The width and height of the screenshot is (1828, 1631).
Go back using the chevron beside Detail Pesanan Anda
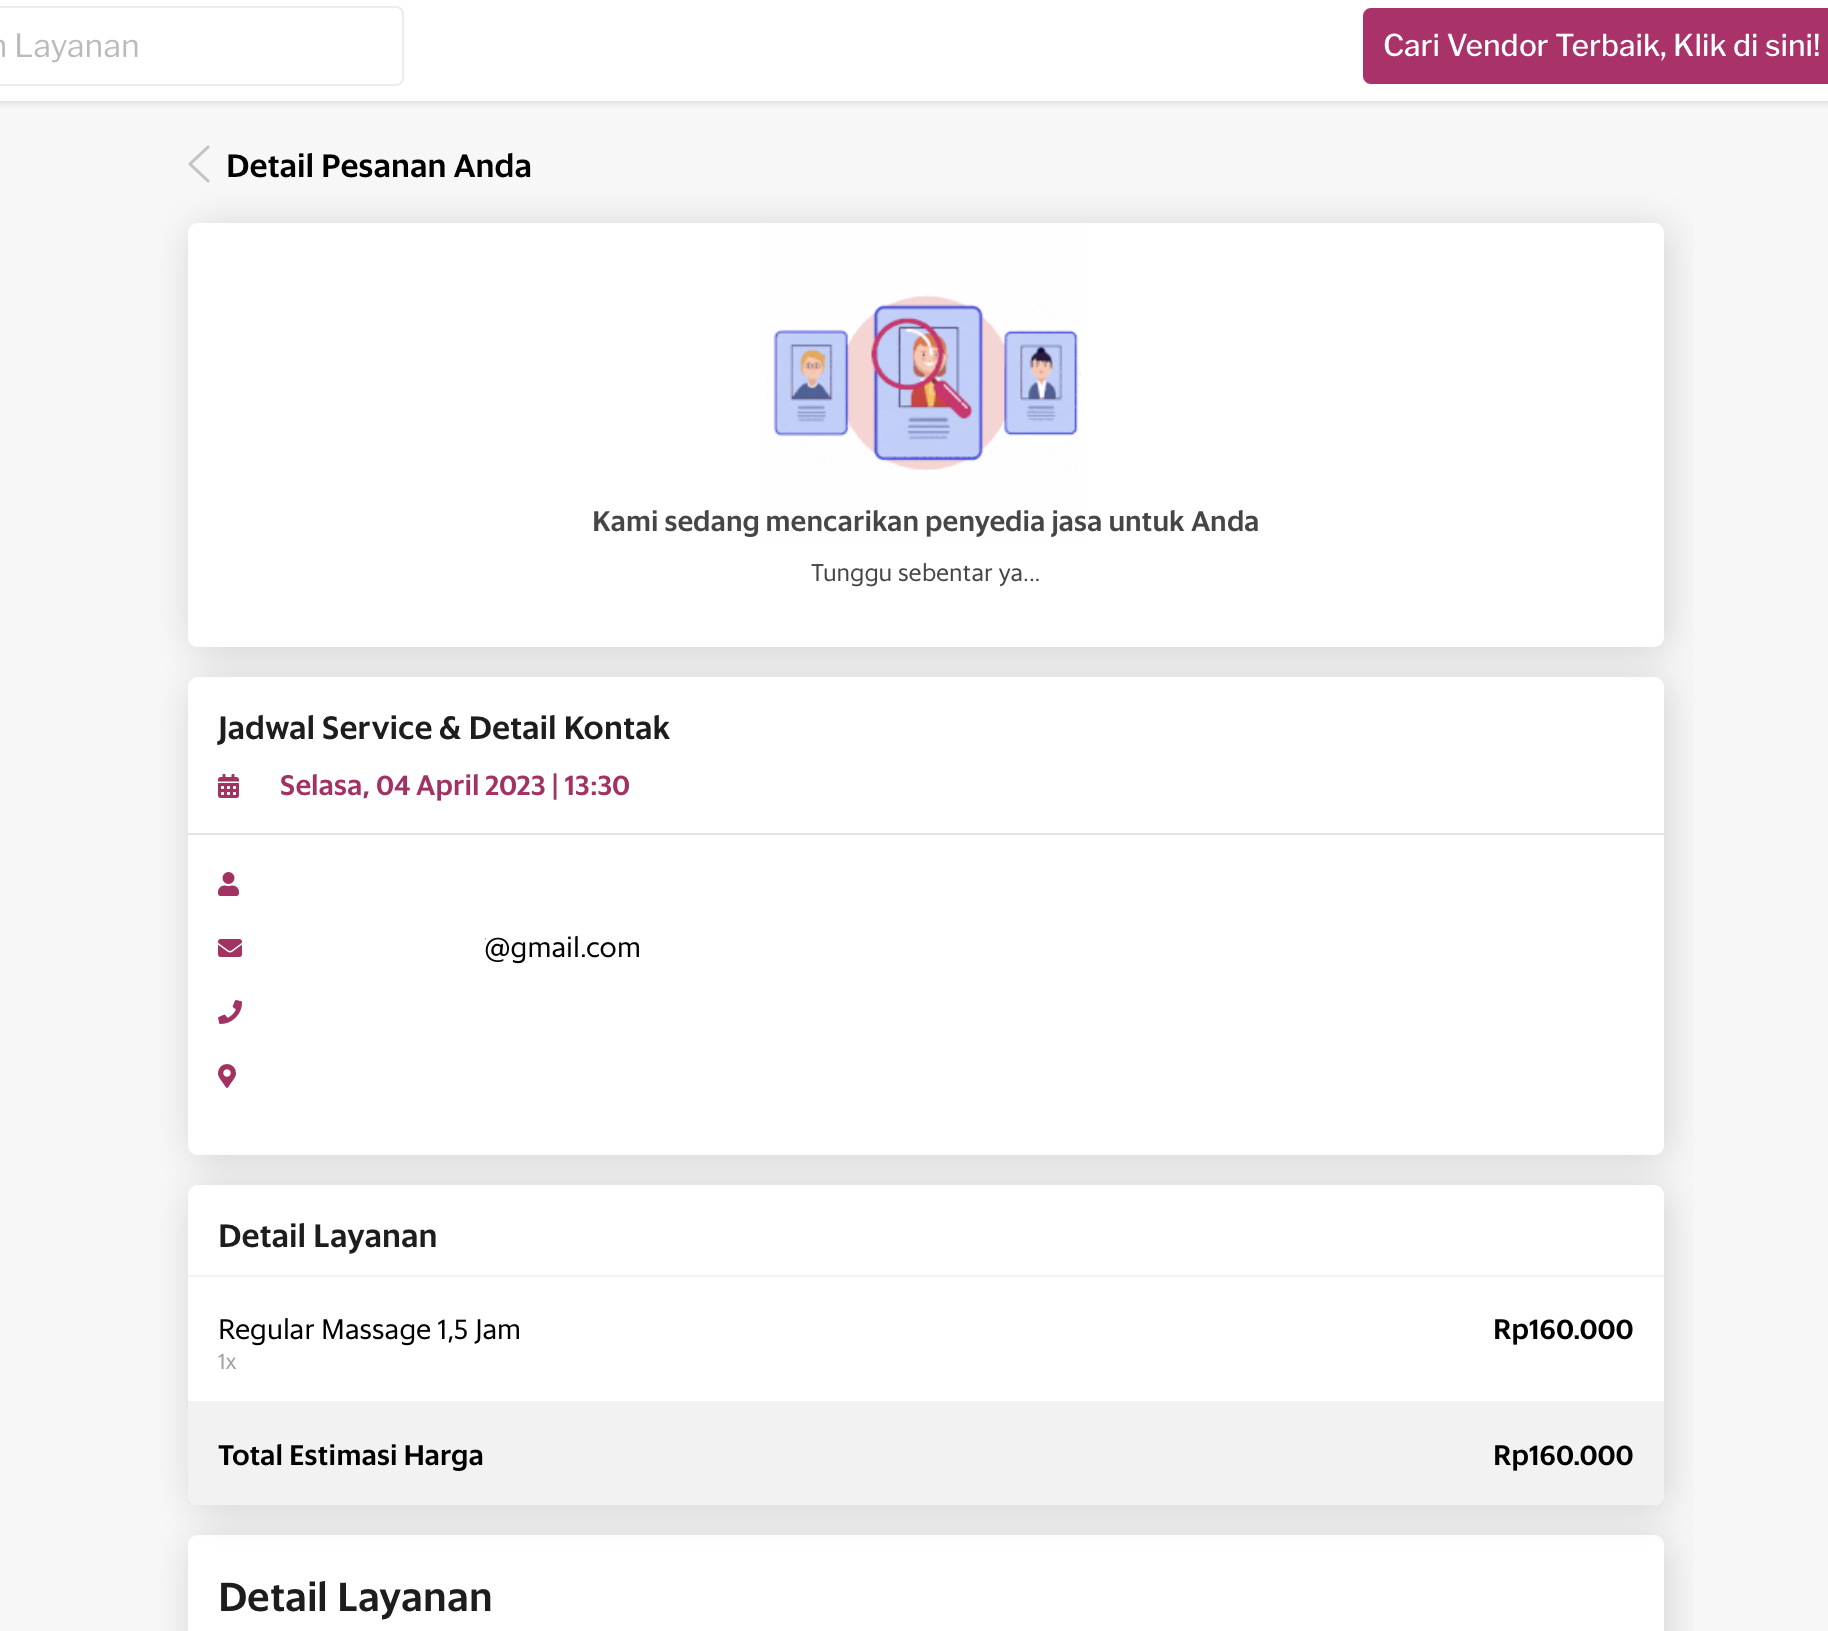point(200,164)
